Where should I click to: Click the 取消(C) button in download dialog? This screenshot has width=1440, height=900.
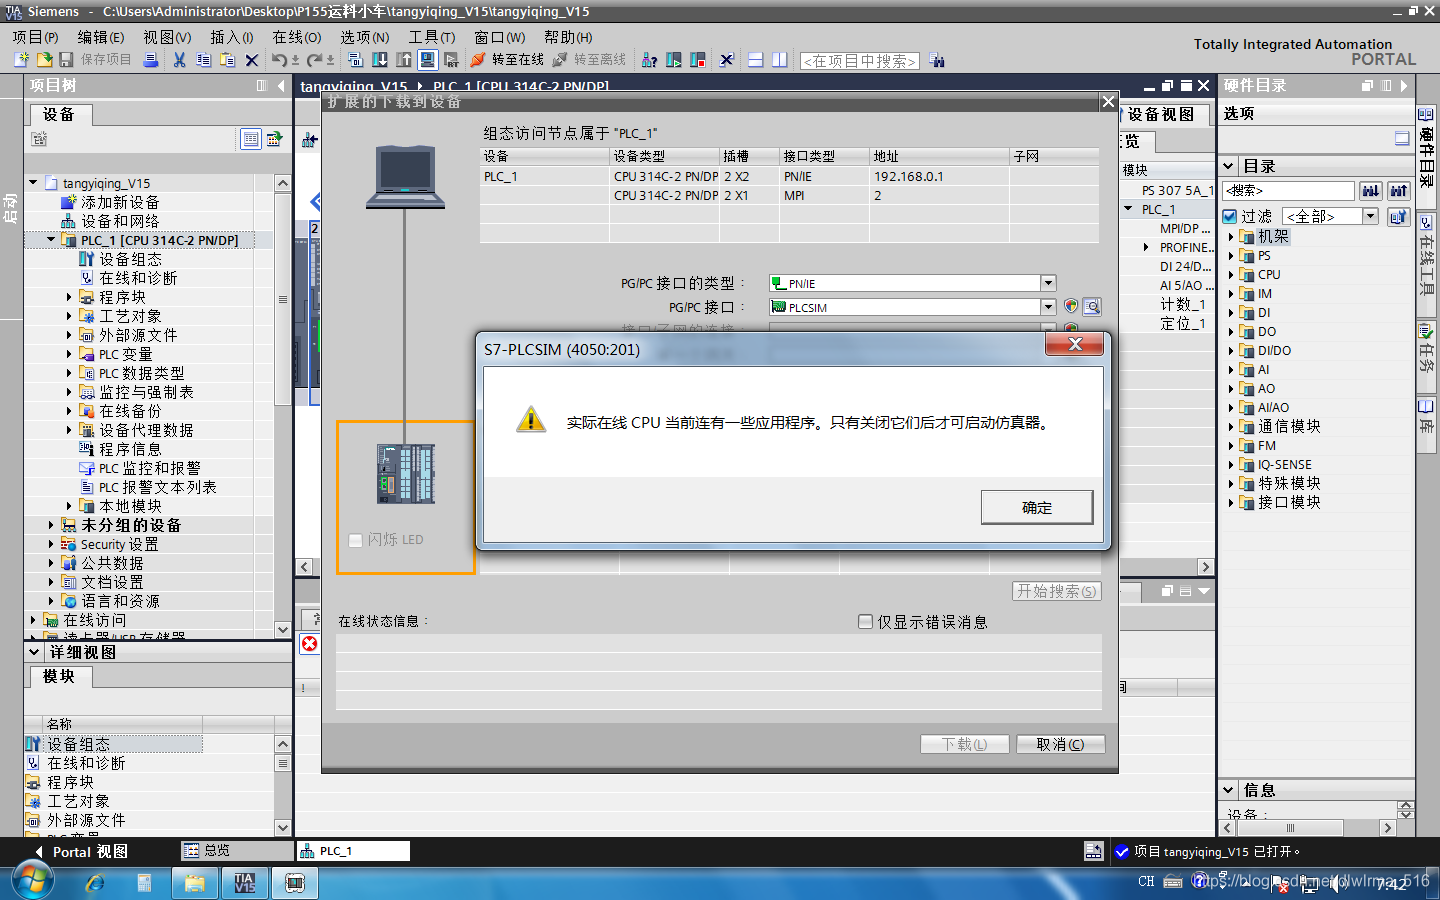pyautogui.click(x=1061, y=744)
